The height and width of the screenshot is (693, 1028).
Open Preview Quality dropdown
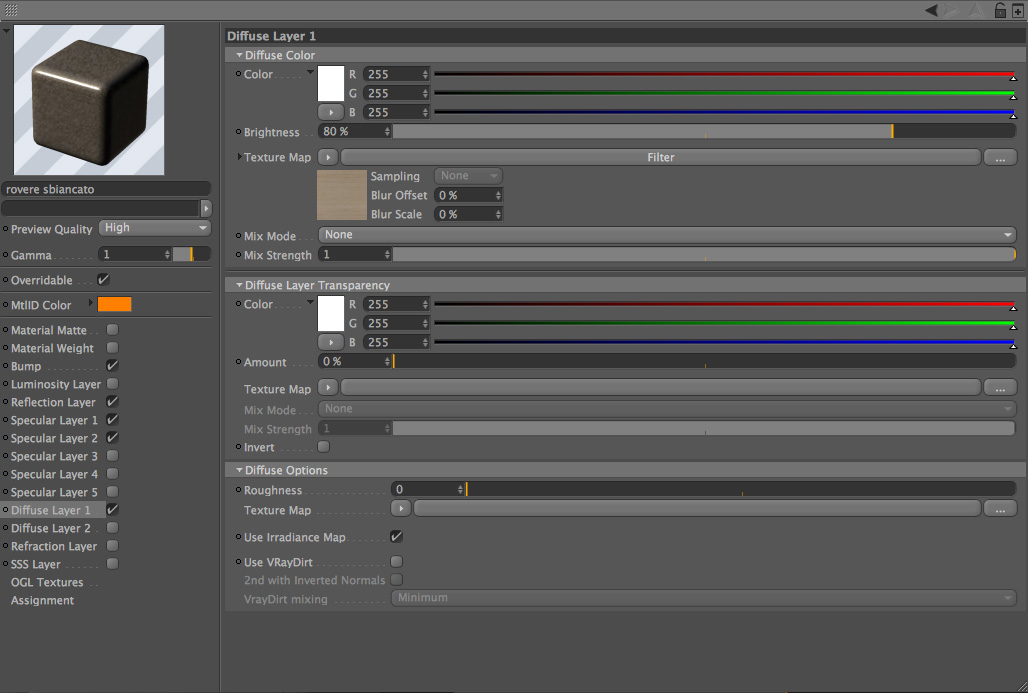155,228
